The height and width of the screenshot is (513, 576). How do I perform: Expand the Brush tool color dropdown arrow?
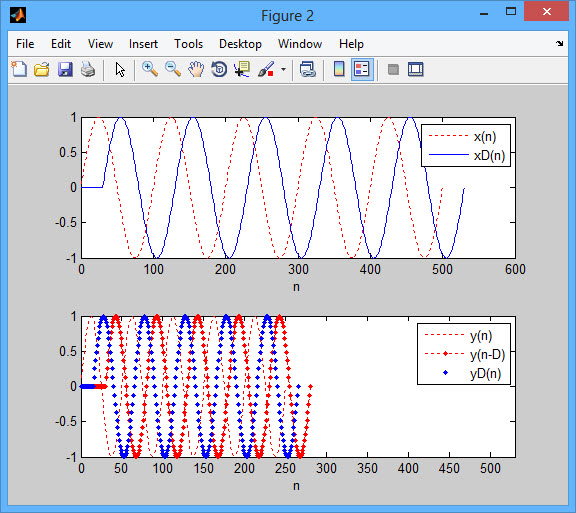click(x=283, y=69)
